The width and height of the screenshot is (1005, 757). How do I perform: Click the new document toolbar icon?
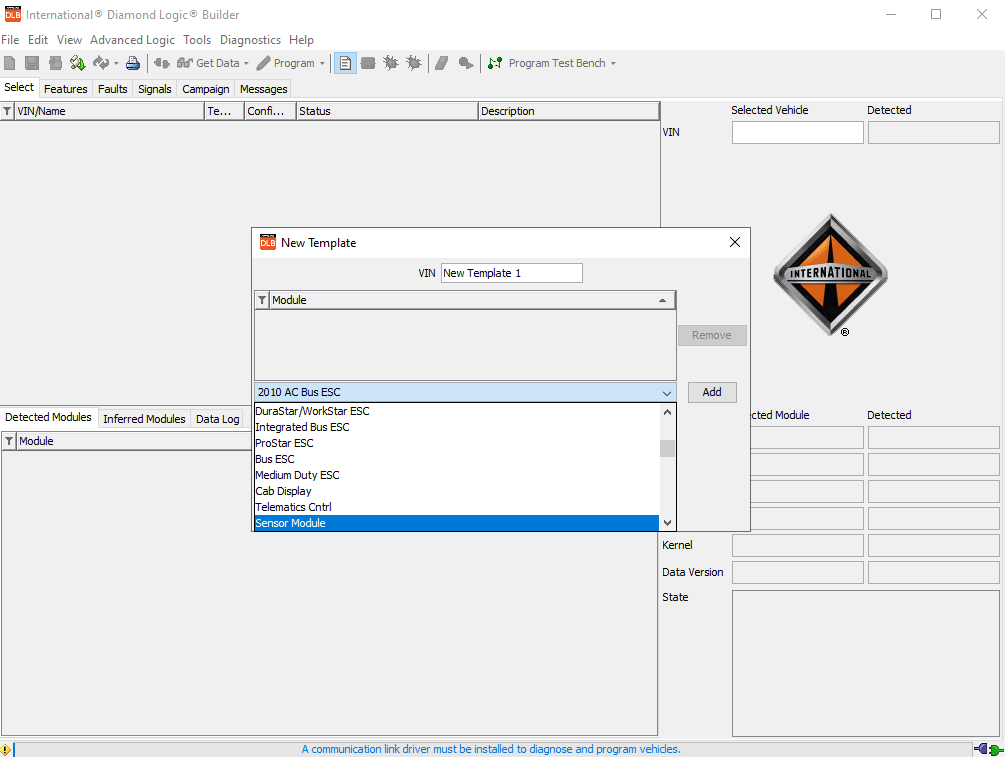pos(10,63)
